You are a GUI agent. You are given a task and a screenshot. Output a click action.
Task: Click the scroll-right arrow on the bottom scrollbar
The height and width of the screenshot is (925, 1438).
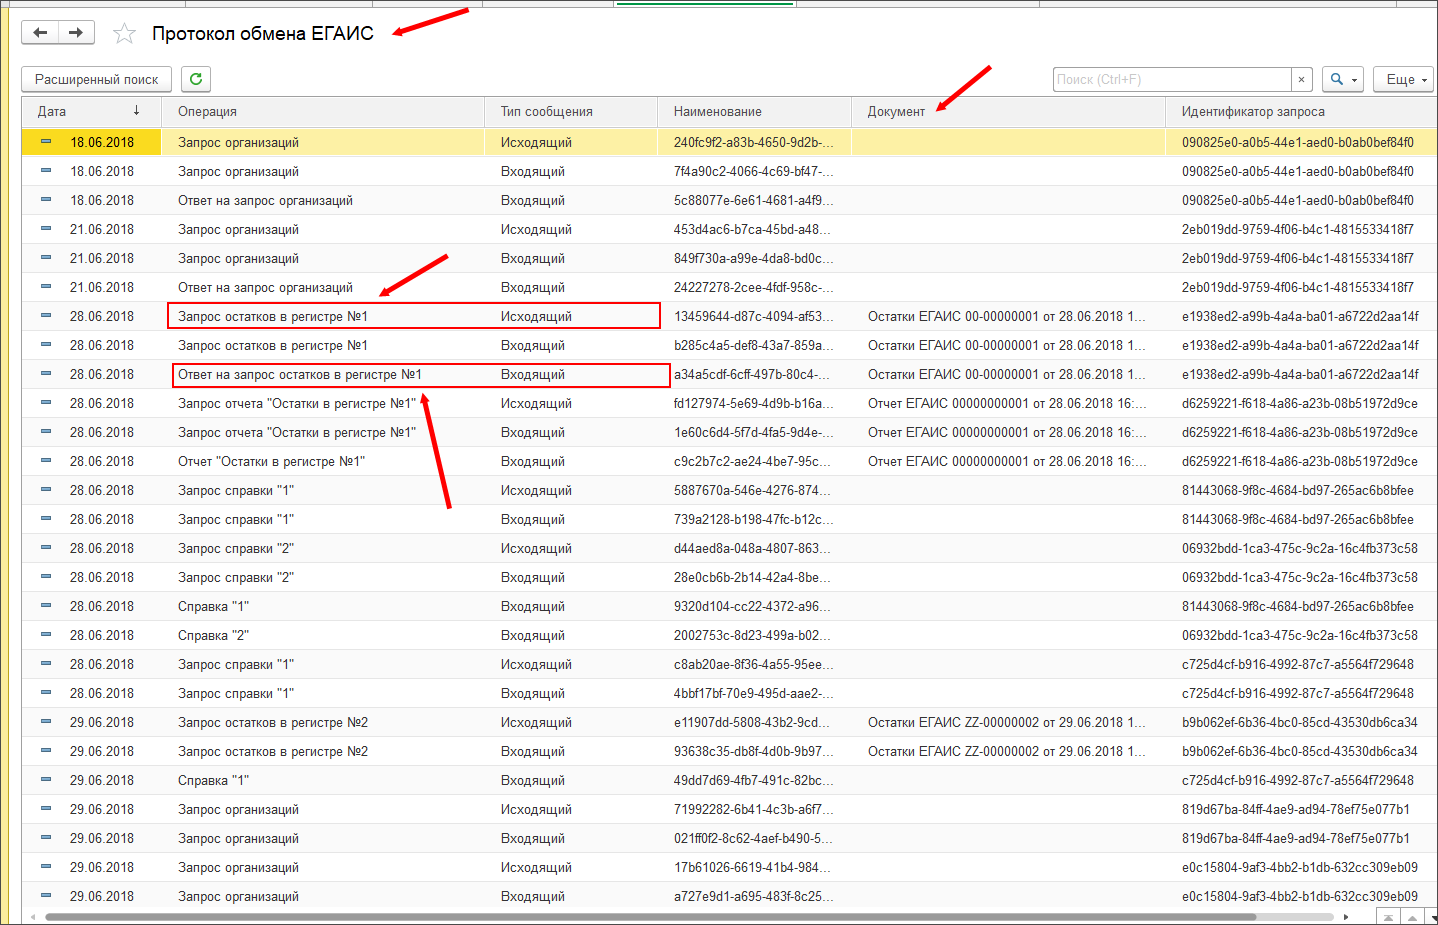(x=1346, y=916)
